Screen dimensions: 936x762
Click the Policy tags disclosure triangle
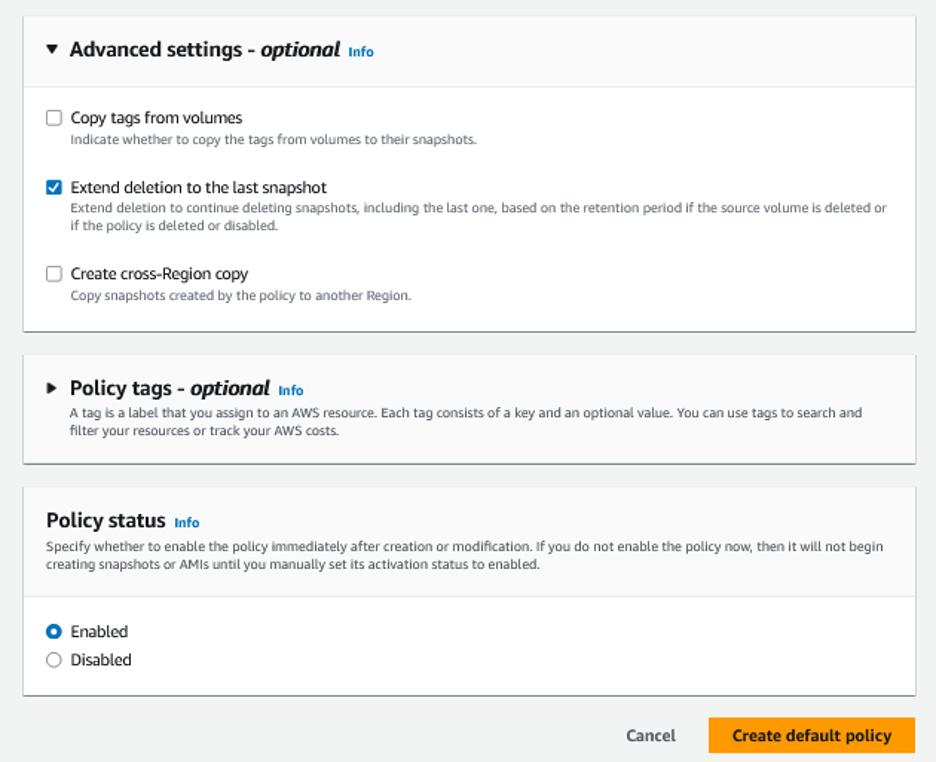(52, 388)
